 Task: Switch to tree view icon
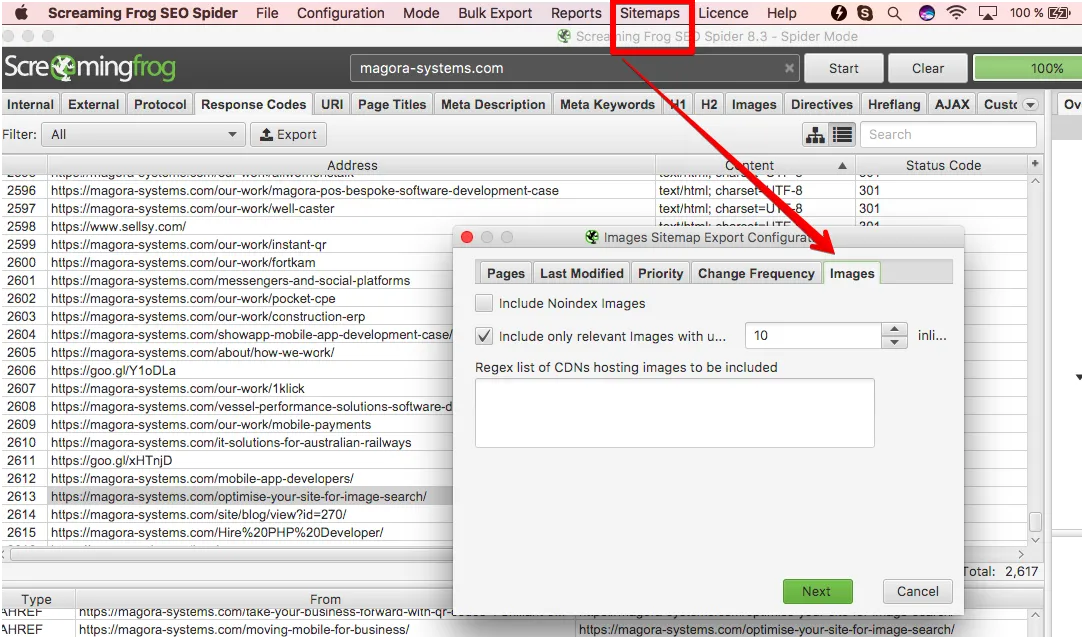click(x=815, y=135)
